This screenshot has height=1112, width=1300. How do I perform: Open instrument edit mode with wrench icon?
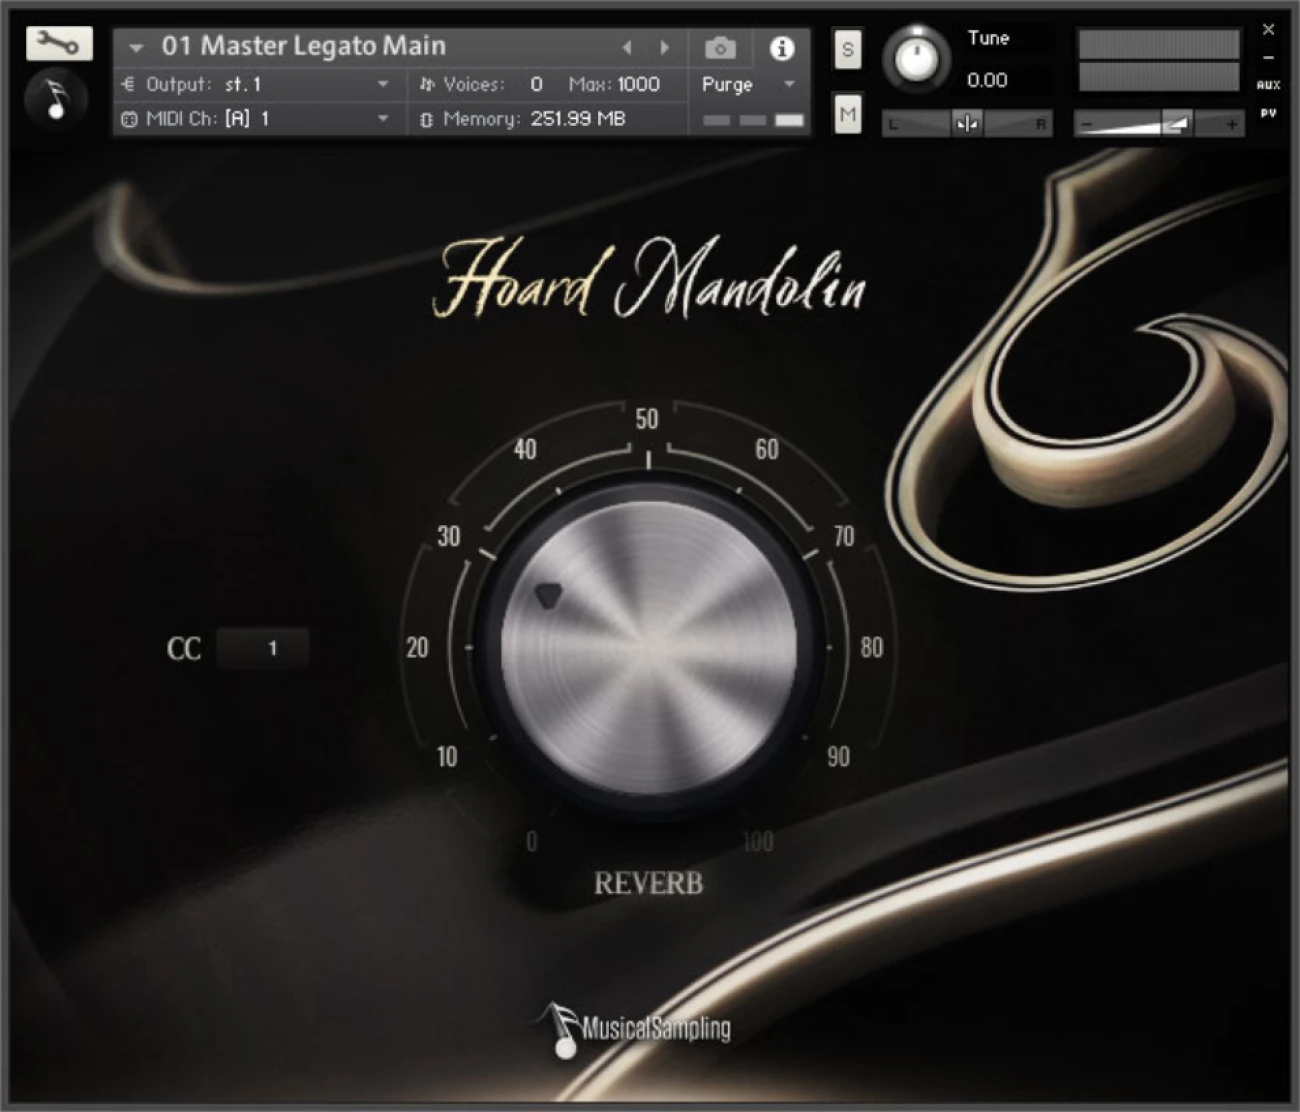click(x=59, y=43)
